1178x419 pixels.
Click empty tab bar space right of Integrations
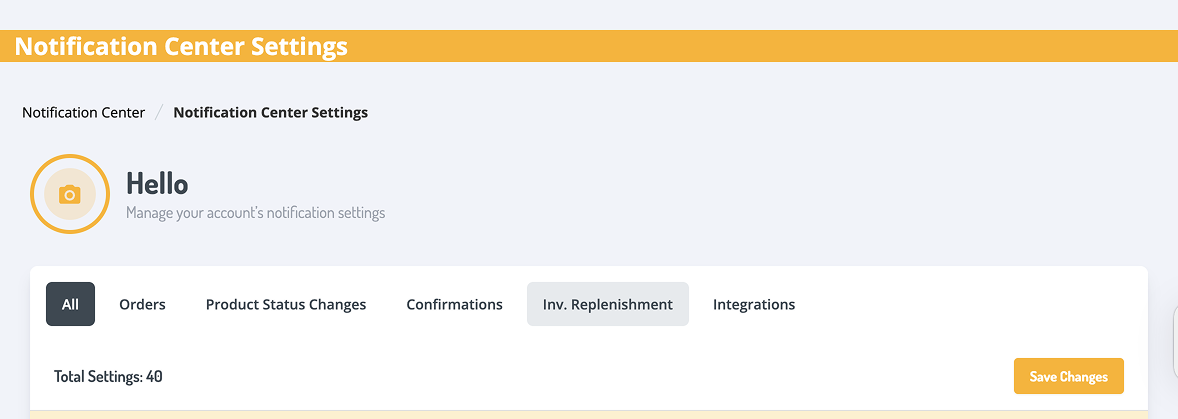pyautogui.click(x=970, y=304)
